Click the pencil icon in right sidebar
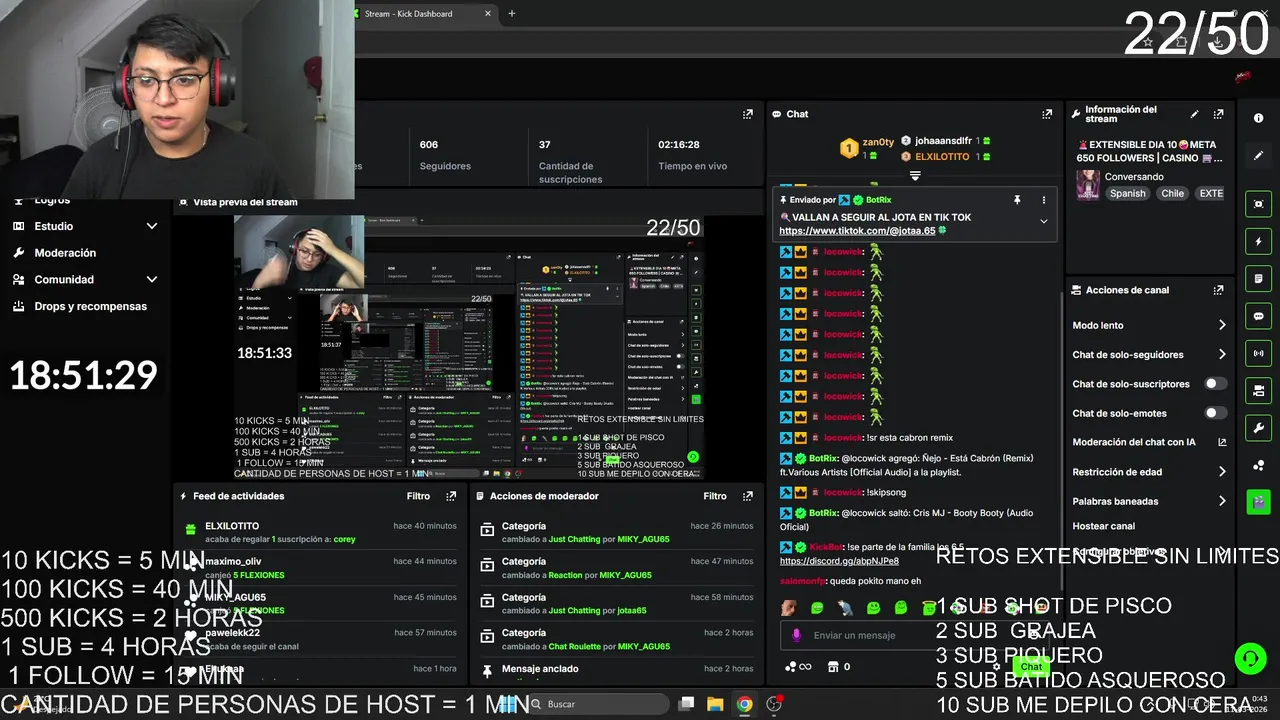The height and width of the screenshot is (720, 1280). tap(1258, 156)
